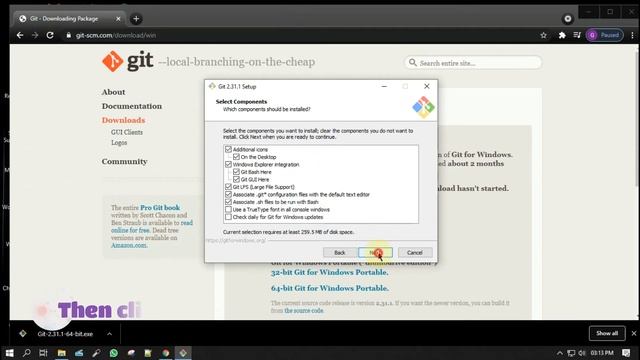Toggle On the Desktop checkbox
Image resolution: width=640 pixels, height=360 pixels.
click(x=236, y=157)
